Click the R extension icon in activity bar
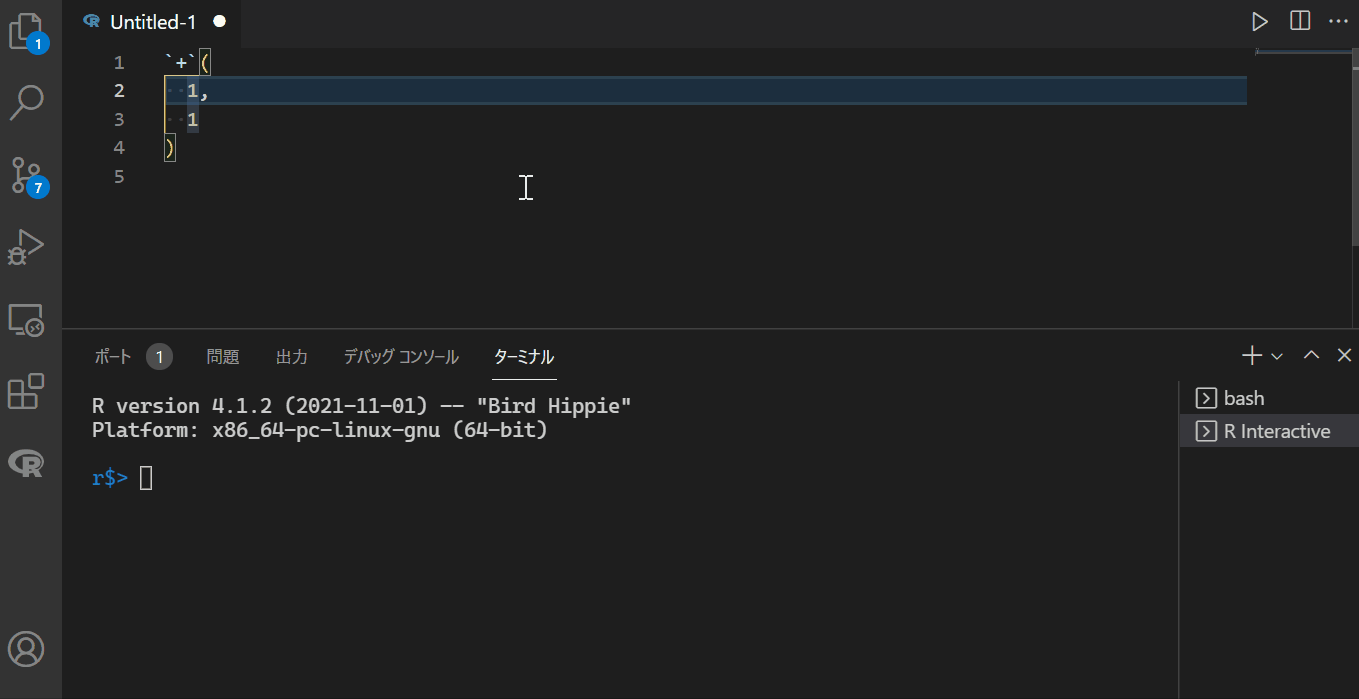The width and height of the screenshot is (1359, 699). [x=27, y=463]
